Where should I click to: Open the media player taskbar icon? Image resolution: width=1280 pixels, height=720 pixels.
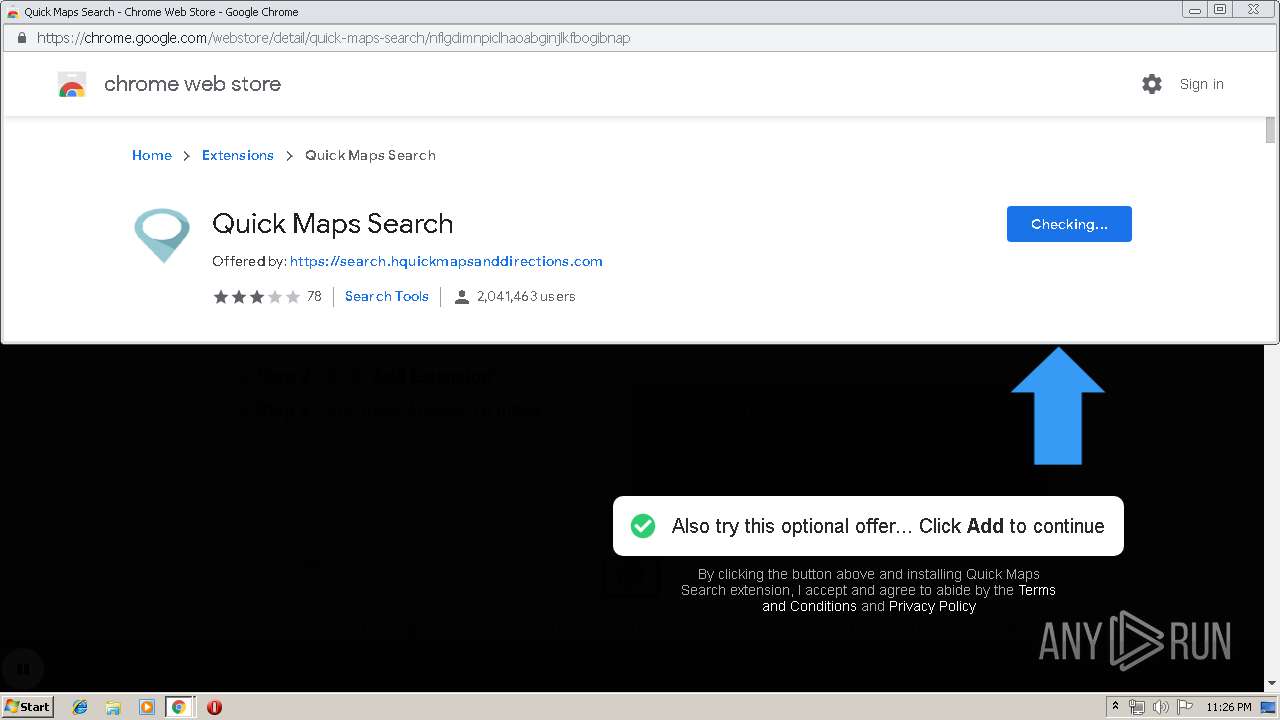pos(146,707)
